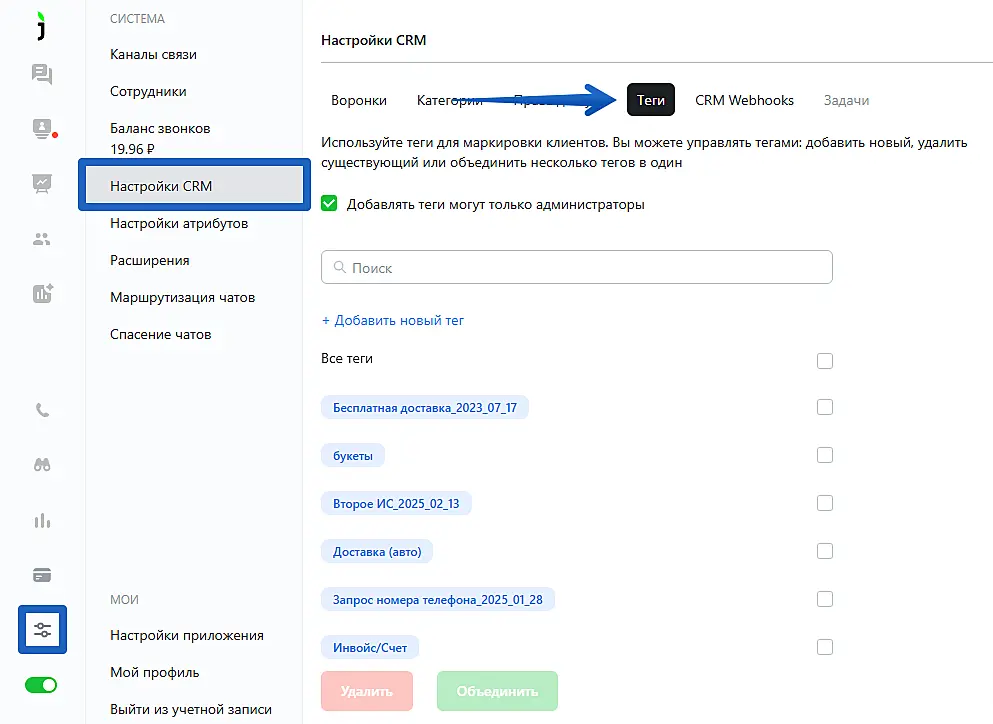Open the bar chart statistics icon
The height and width of the screenshot is (724, 993).
(42, 521)
